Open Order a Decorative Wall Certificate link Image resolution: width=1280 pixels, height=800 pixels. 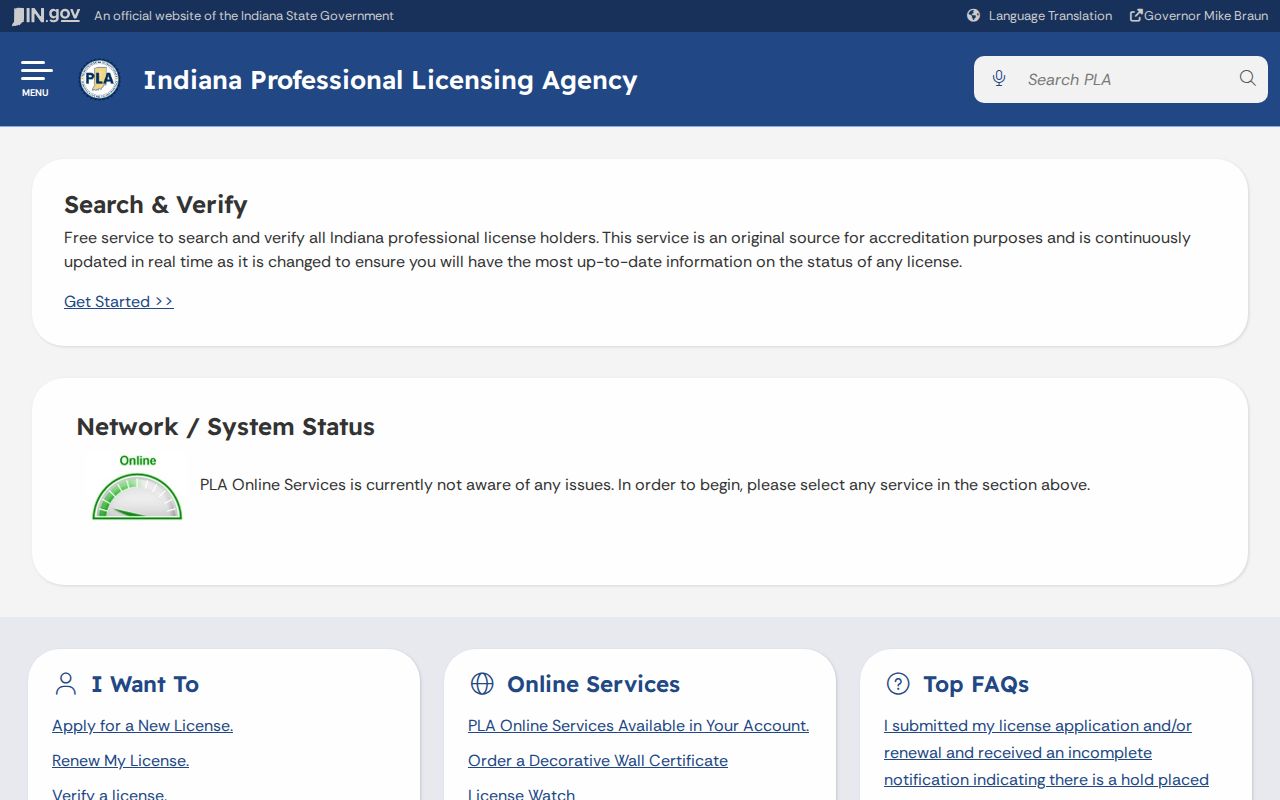coord(598,761)
